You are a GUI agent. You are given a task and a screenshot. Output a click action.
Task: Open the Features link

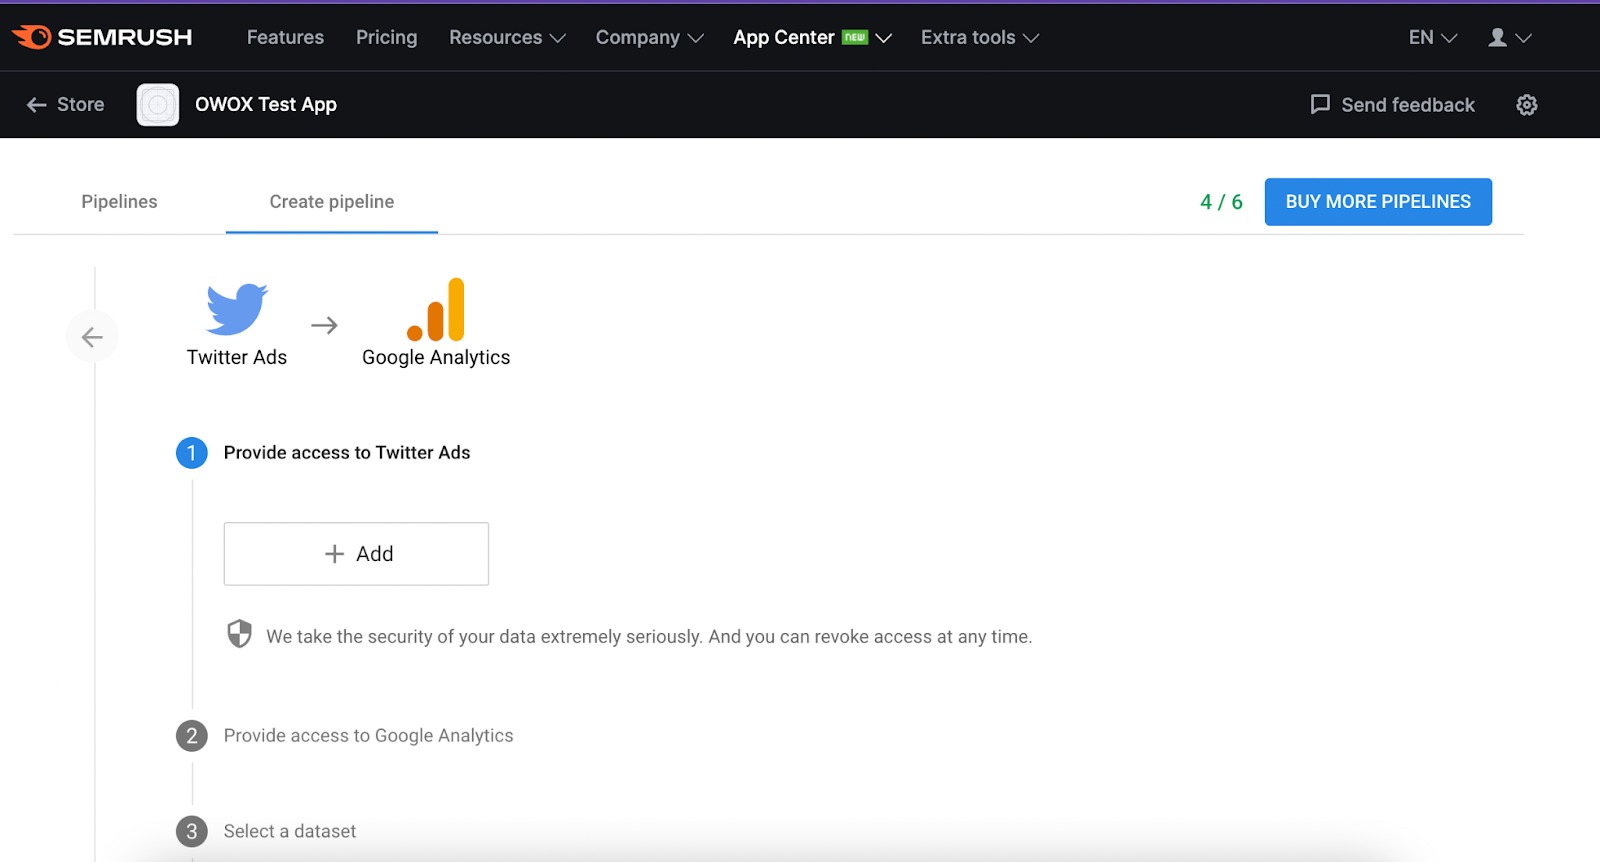tap(285, 37)
